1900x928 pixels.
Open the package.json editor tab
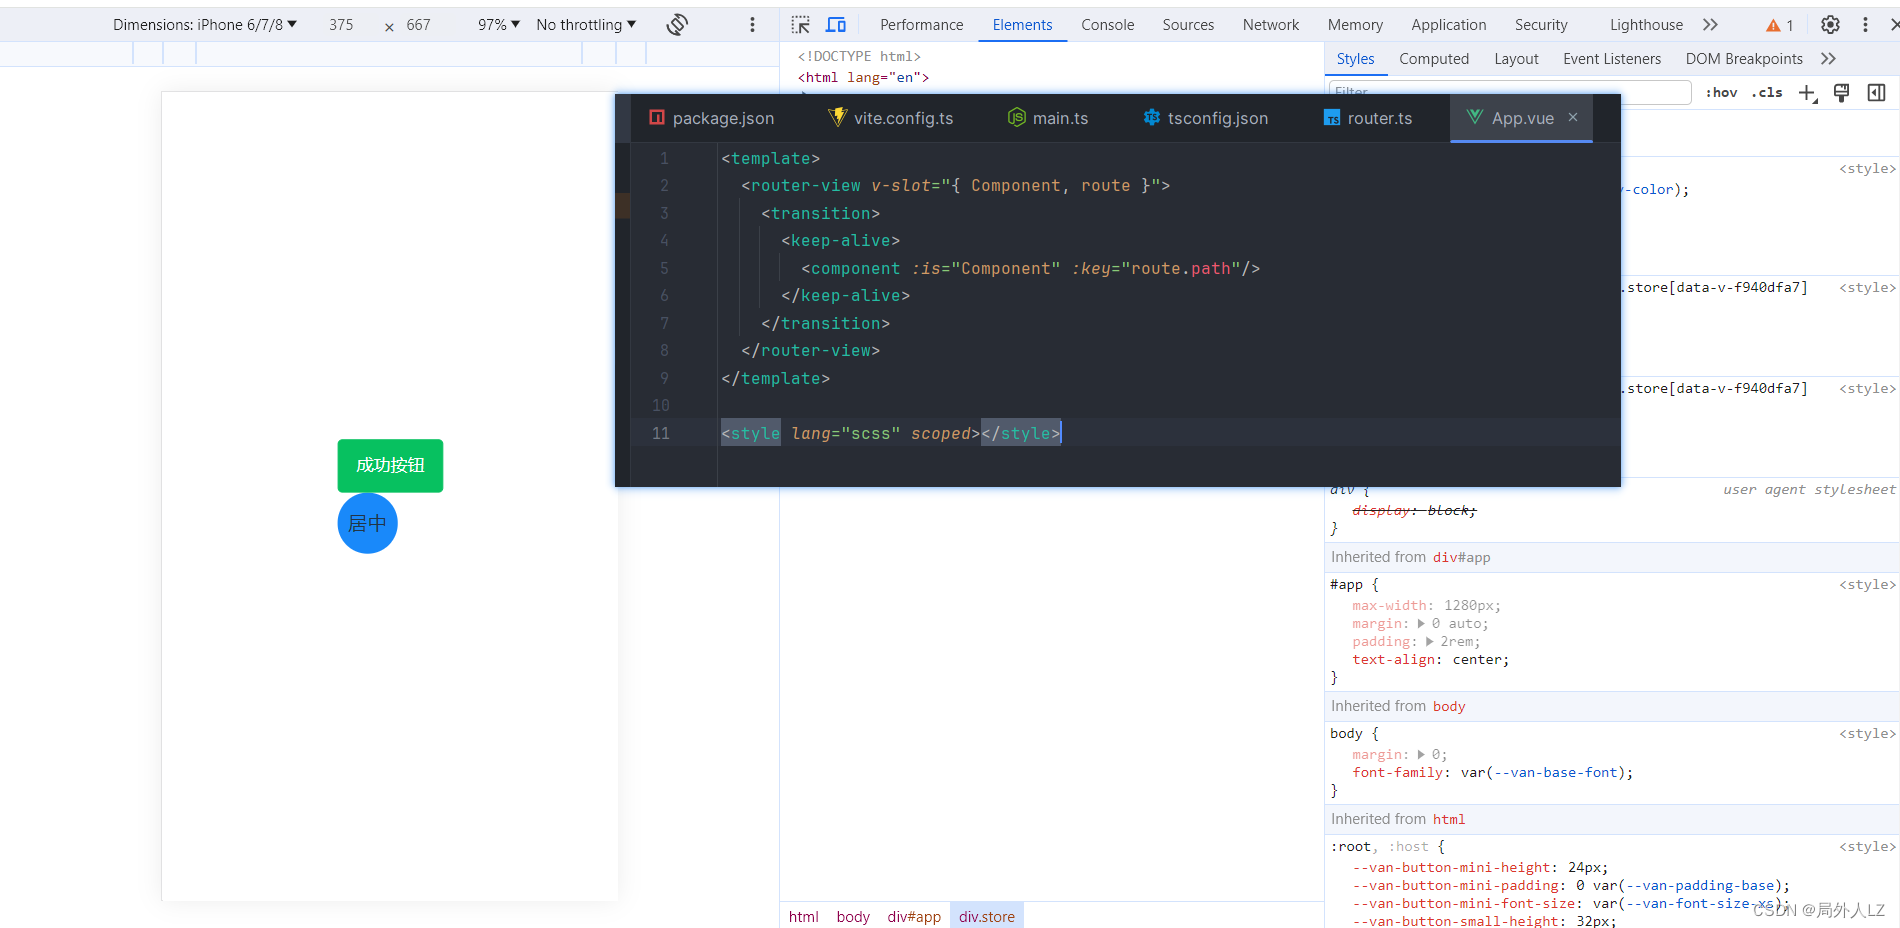pyautogui.click(x=711, y=118)
